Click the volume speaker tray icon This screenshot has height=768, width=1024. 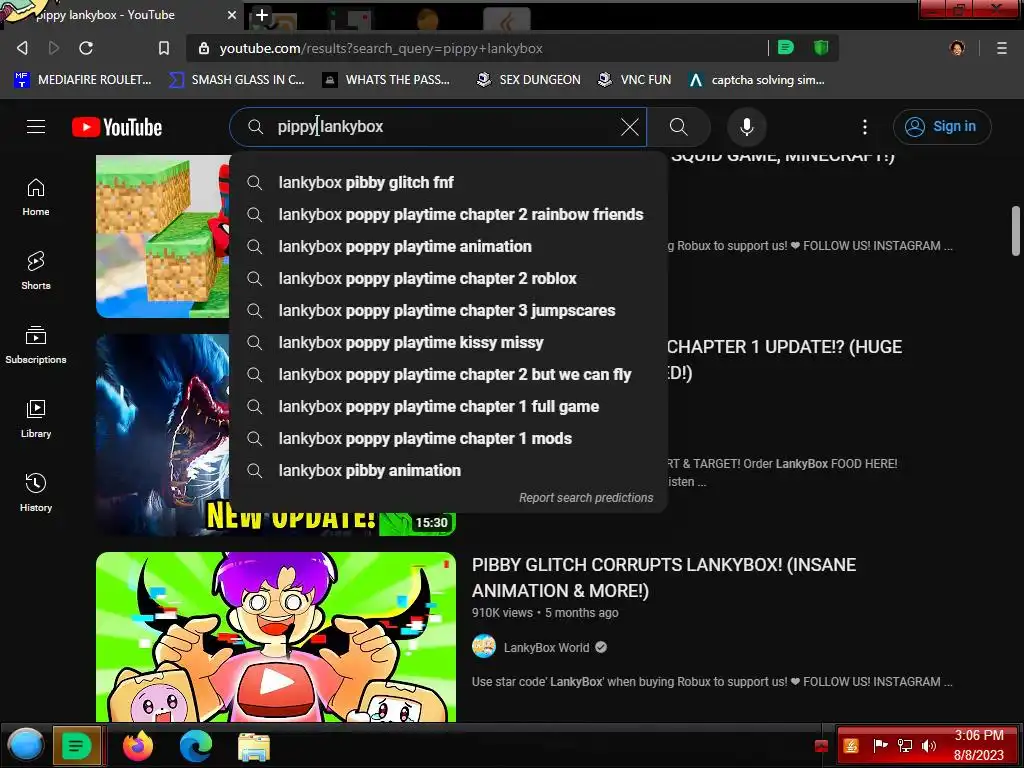click(x=929, y=746)
